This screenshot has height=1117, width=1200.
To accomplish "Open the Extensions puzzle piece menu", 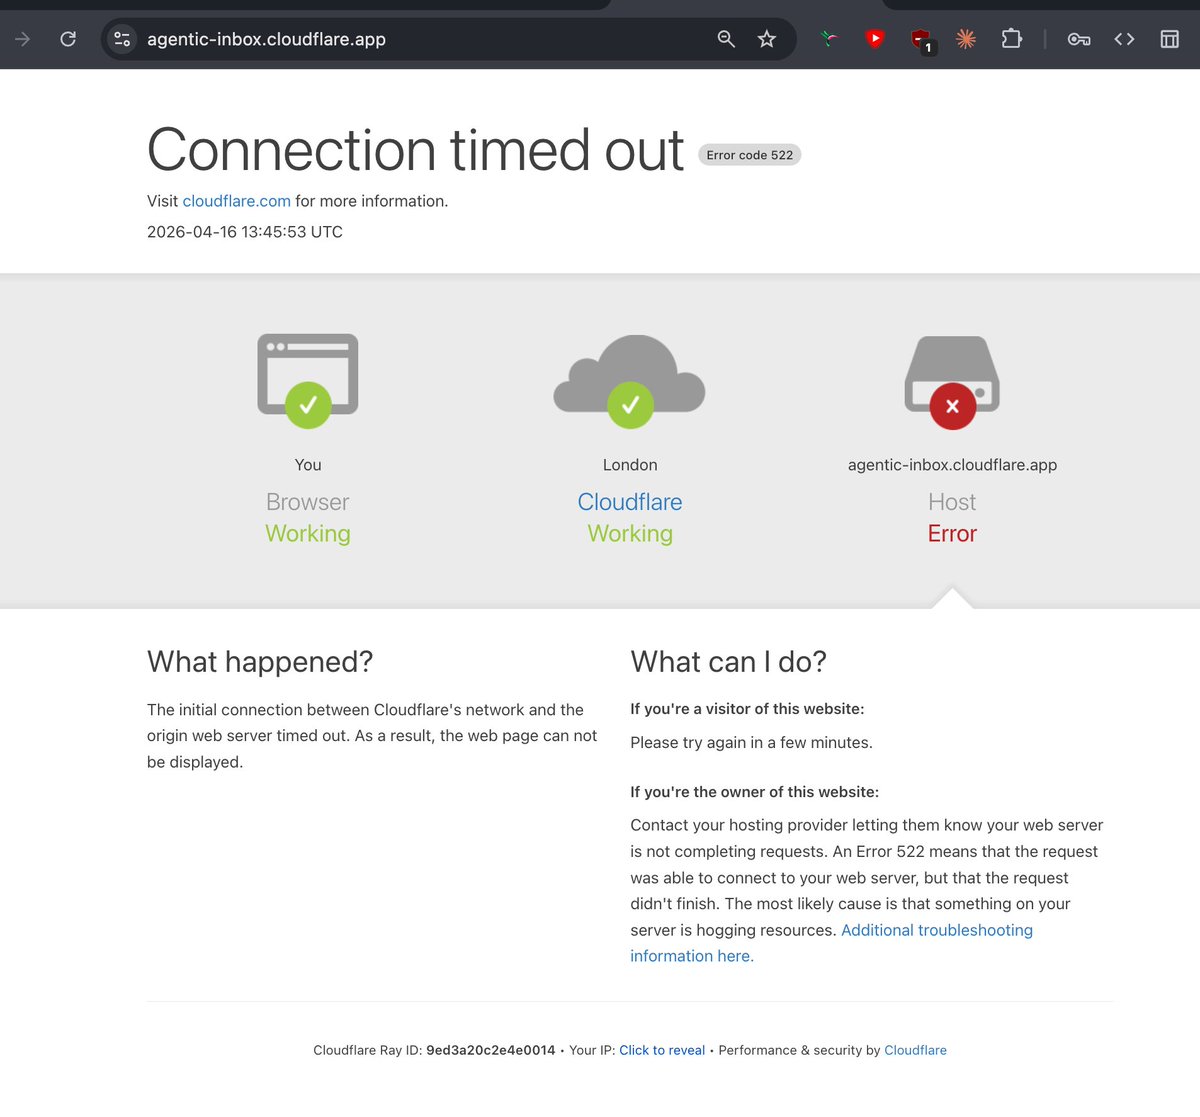I will [1012, 39].
